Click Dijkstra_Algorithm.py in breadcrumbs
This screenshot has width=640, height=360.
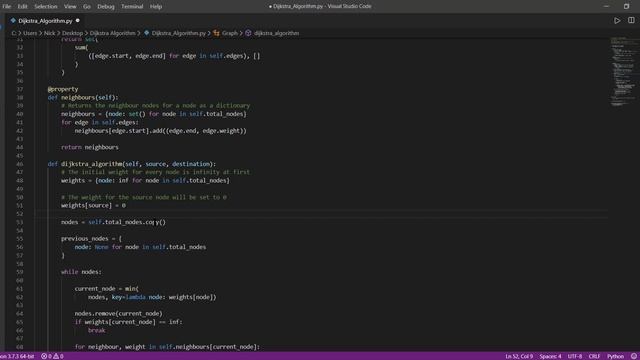(179, 33)
